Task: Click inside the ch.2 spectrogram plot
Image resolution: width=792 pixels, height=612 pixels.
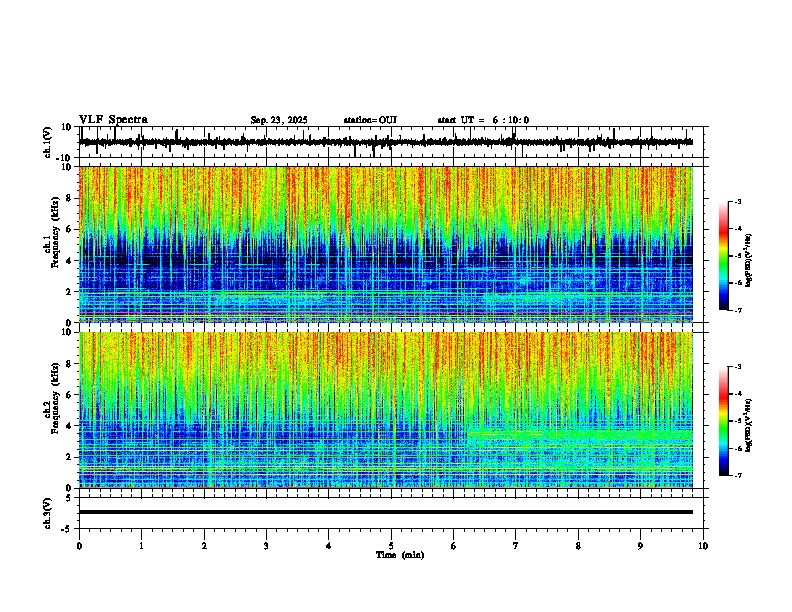Action: tap(386, 410)
